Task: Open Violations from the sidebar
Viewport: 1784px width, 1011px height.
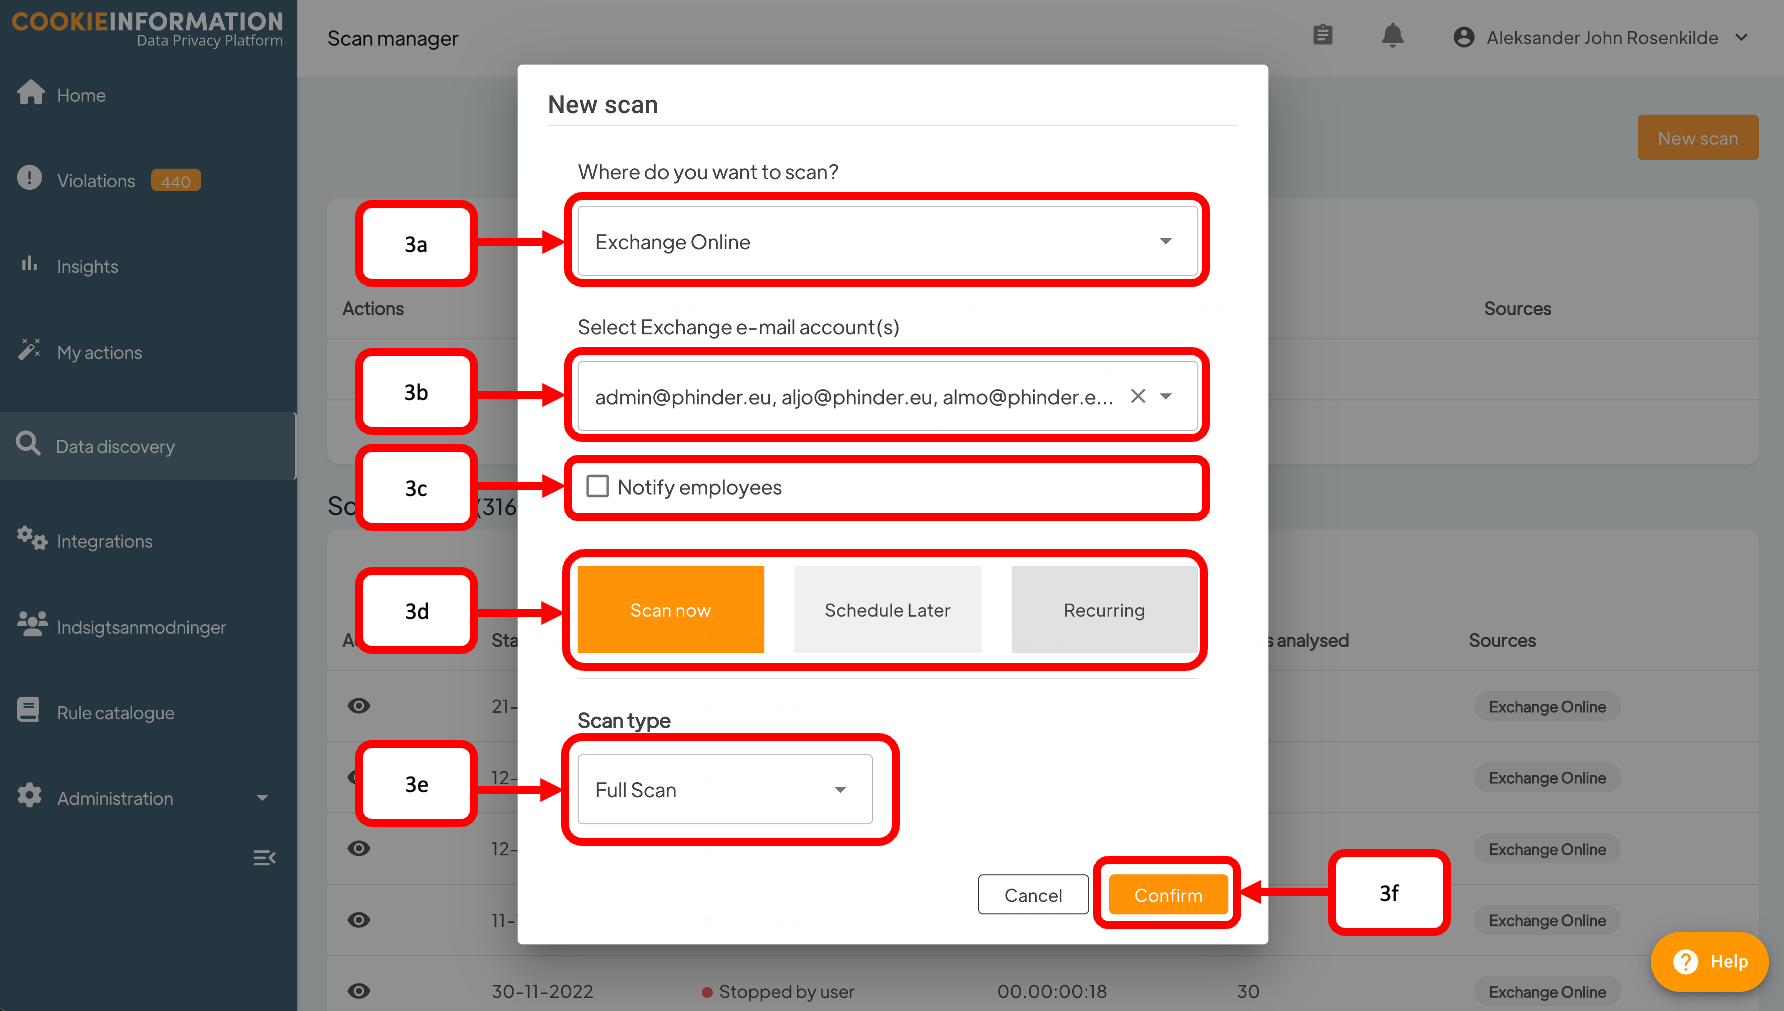Action: (x=96, y=181)
